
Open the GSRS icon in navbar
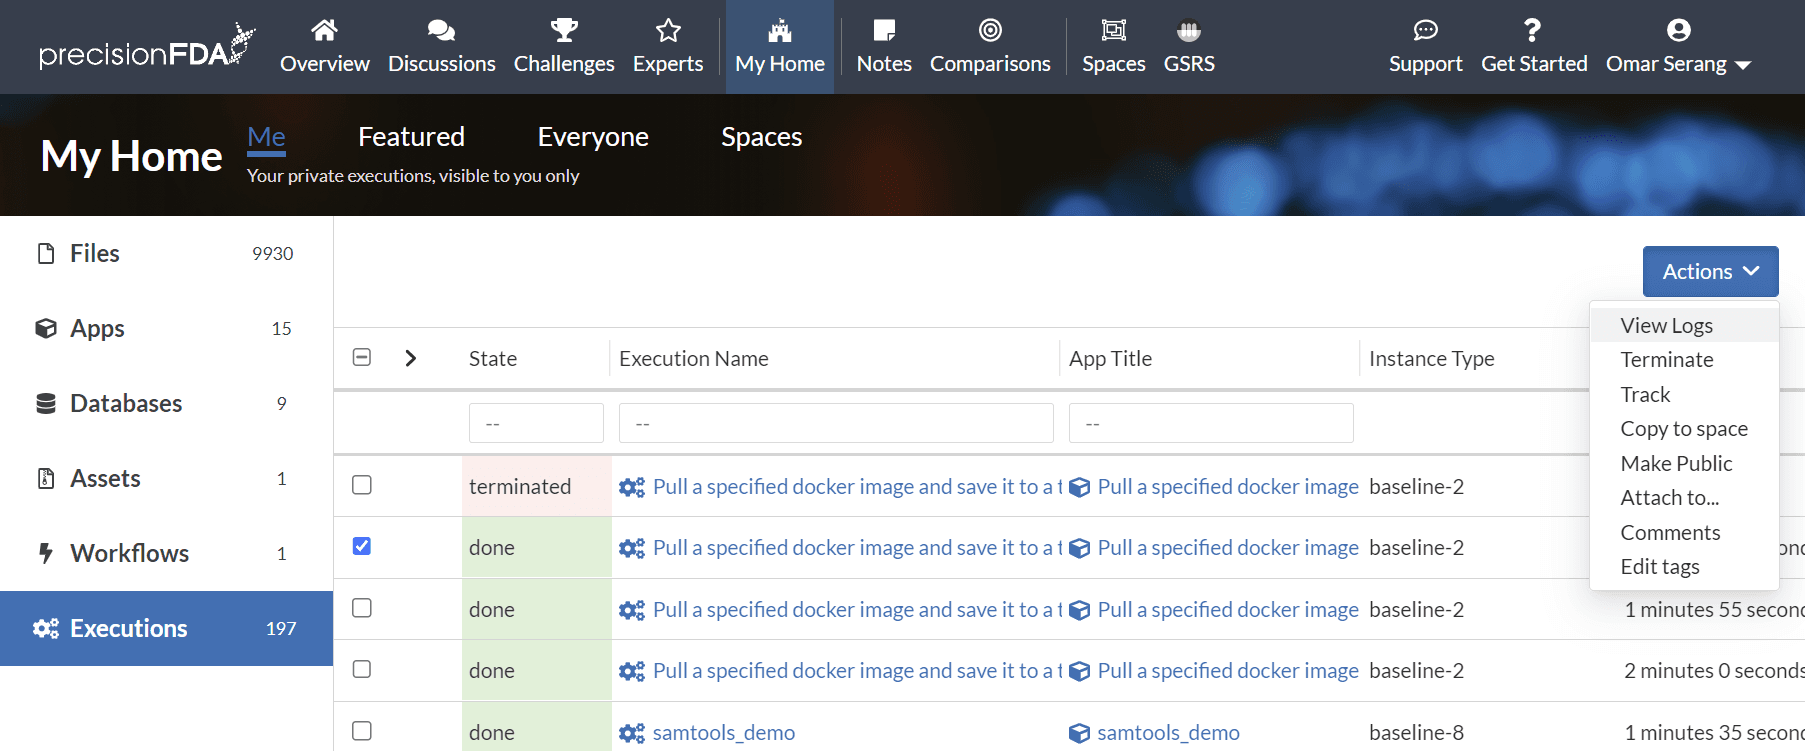click(x=1189, y=31)
